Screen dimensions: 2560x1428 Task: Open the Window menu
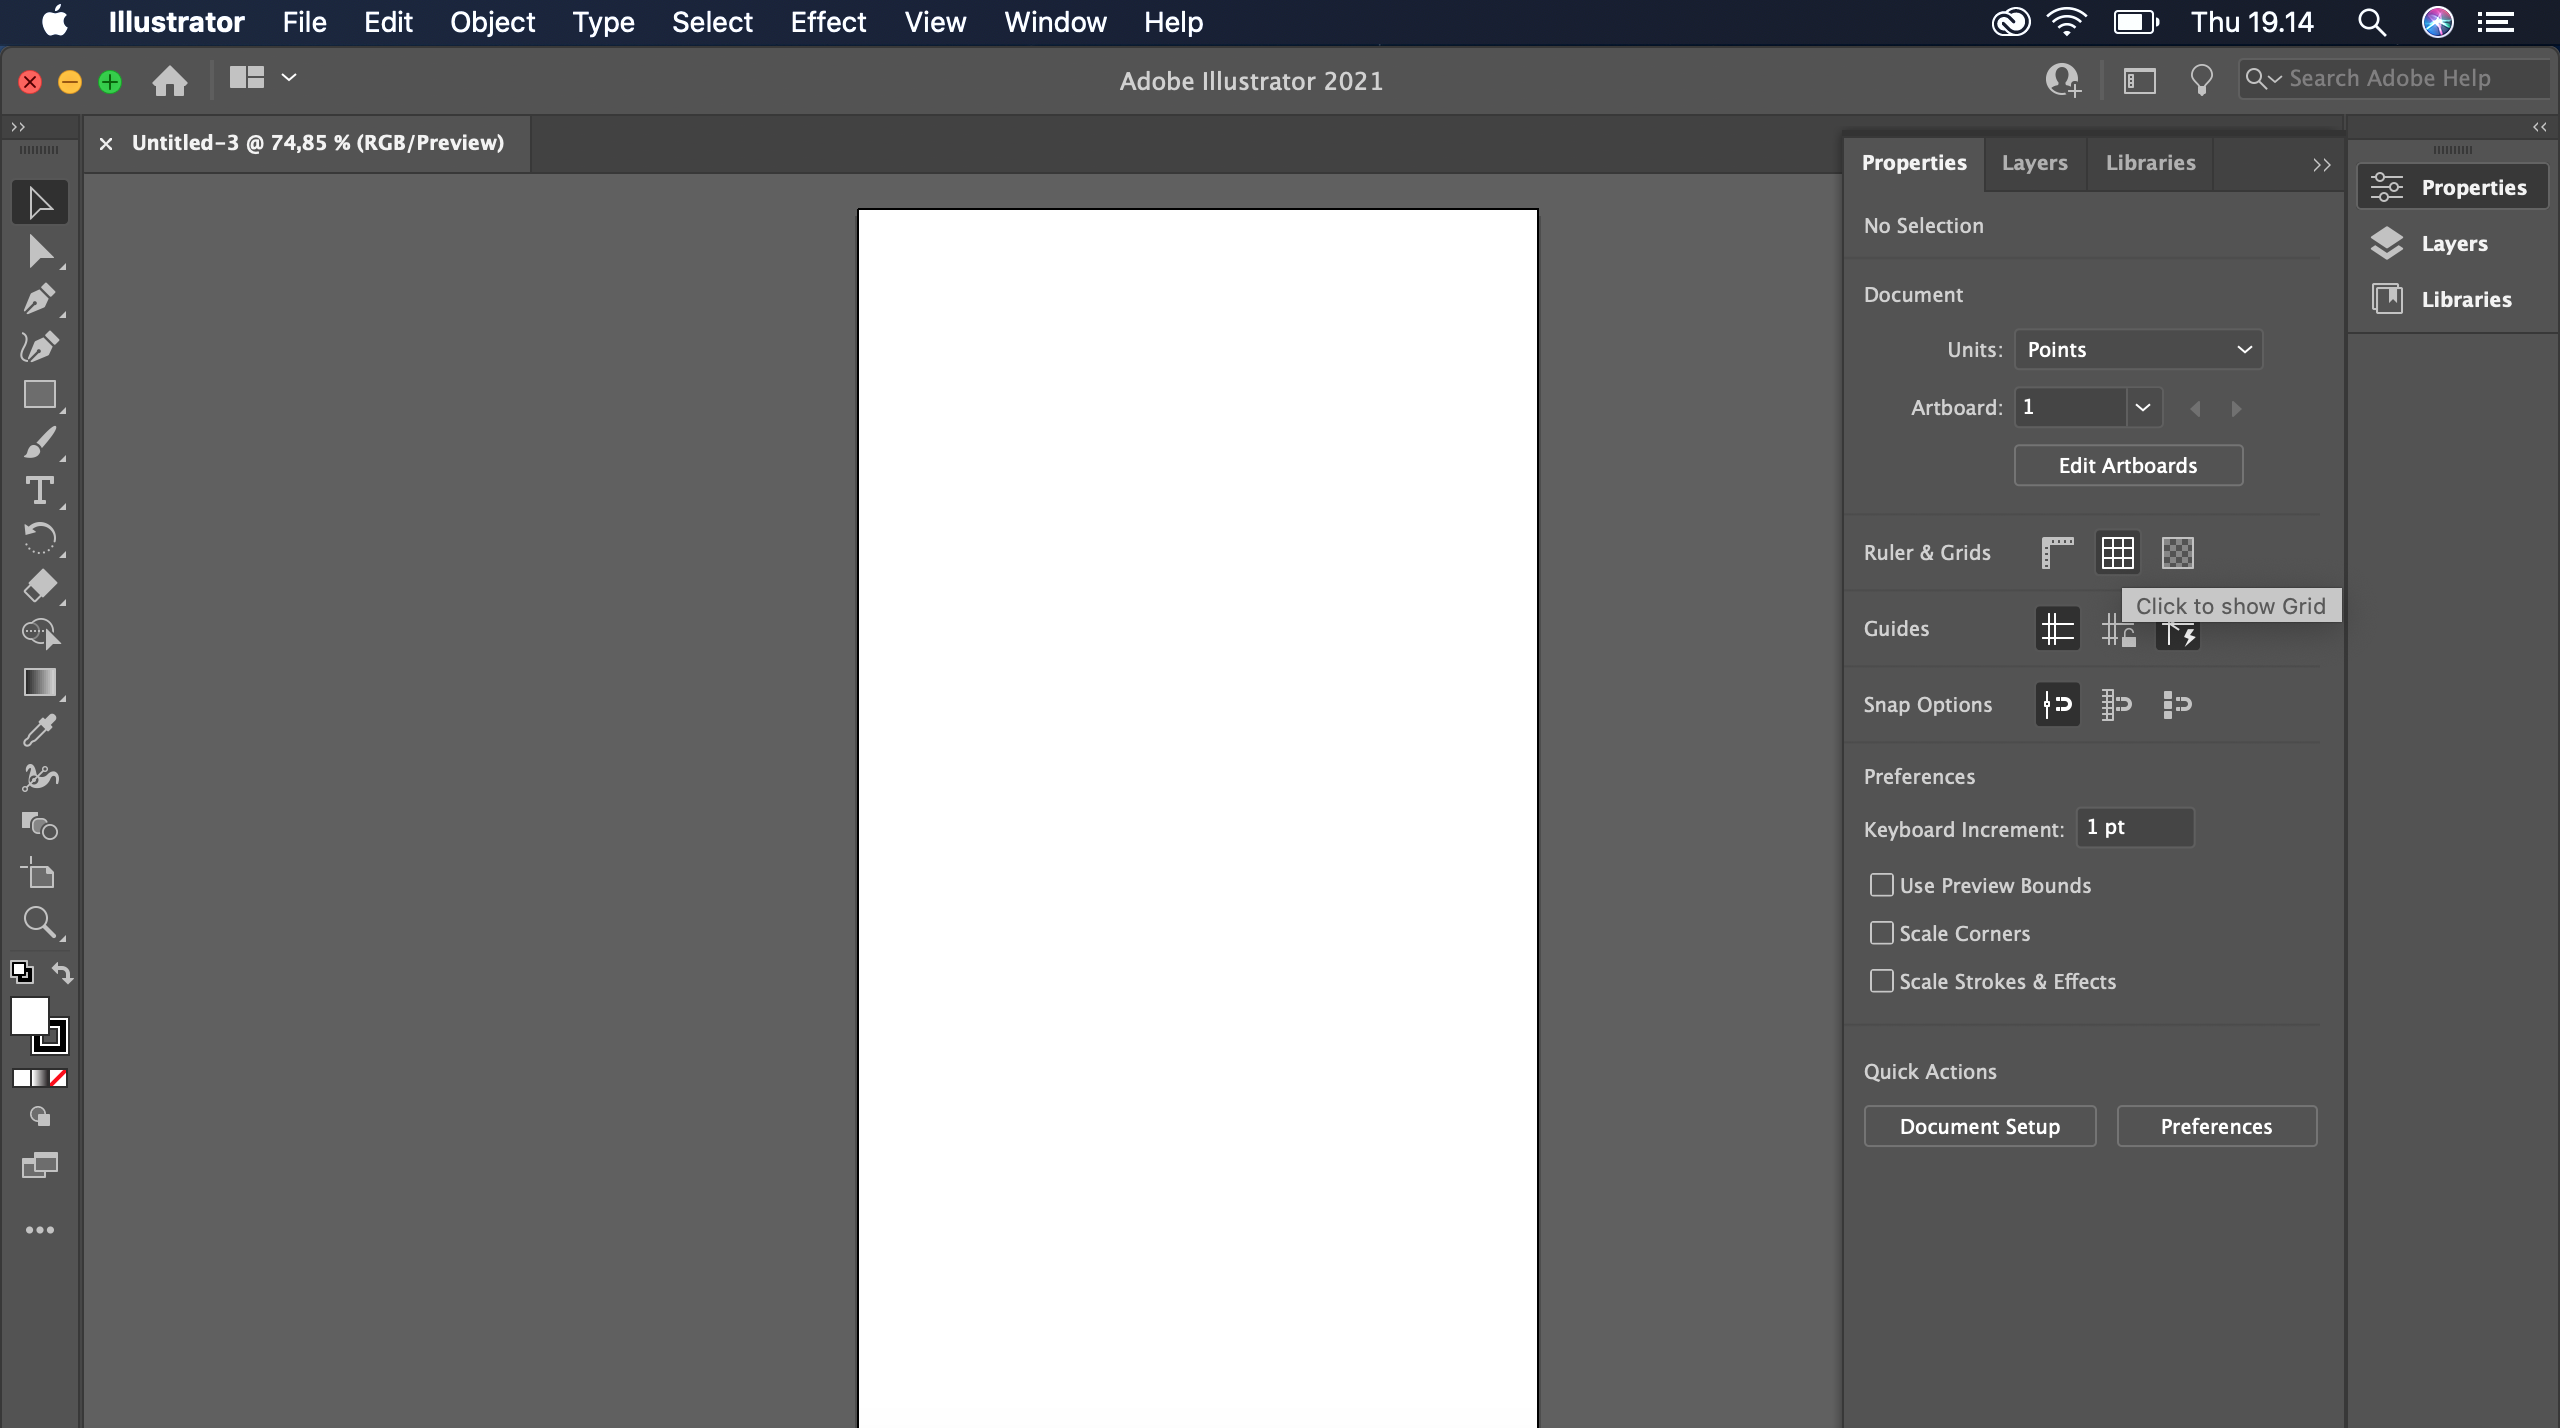(x=1055, y=22)
